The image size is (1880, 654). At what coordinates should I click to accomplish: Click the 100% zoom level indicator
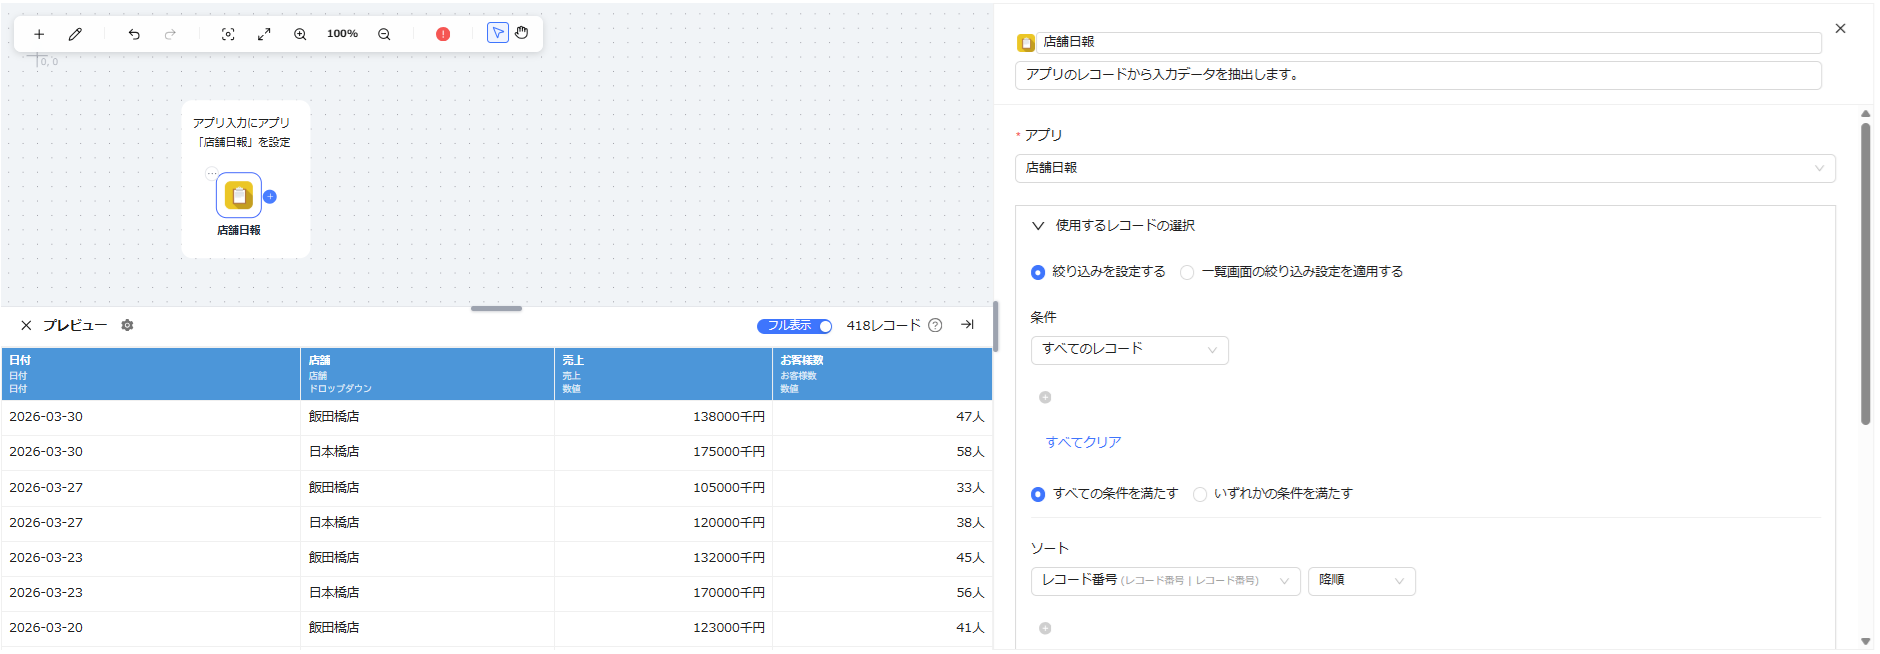tap(342, 34)
